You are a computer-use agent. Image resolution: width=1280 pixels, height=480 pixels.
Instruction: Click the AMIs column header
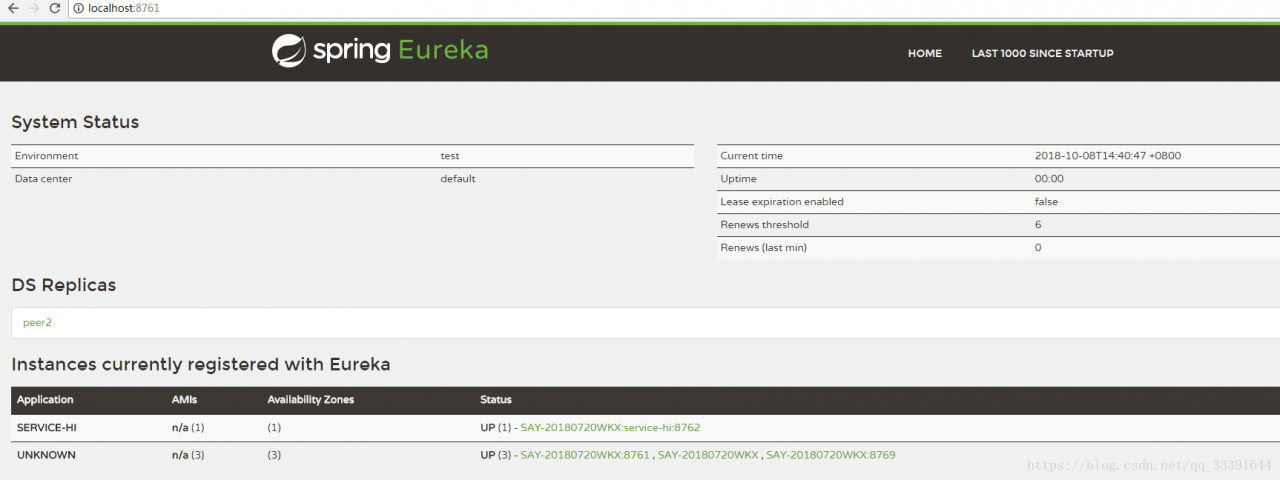tap(185, 400)
